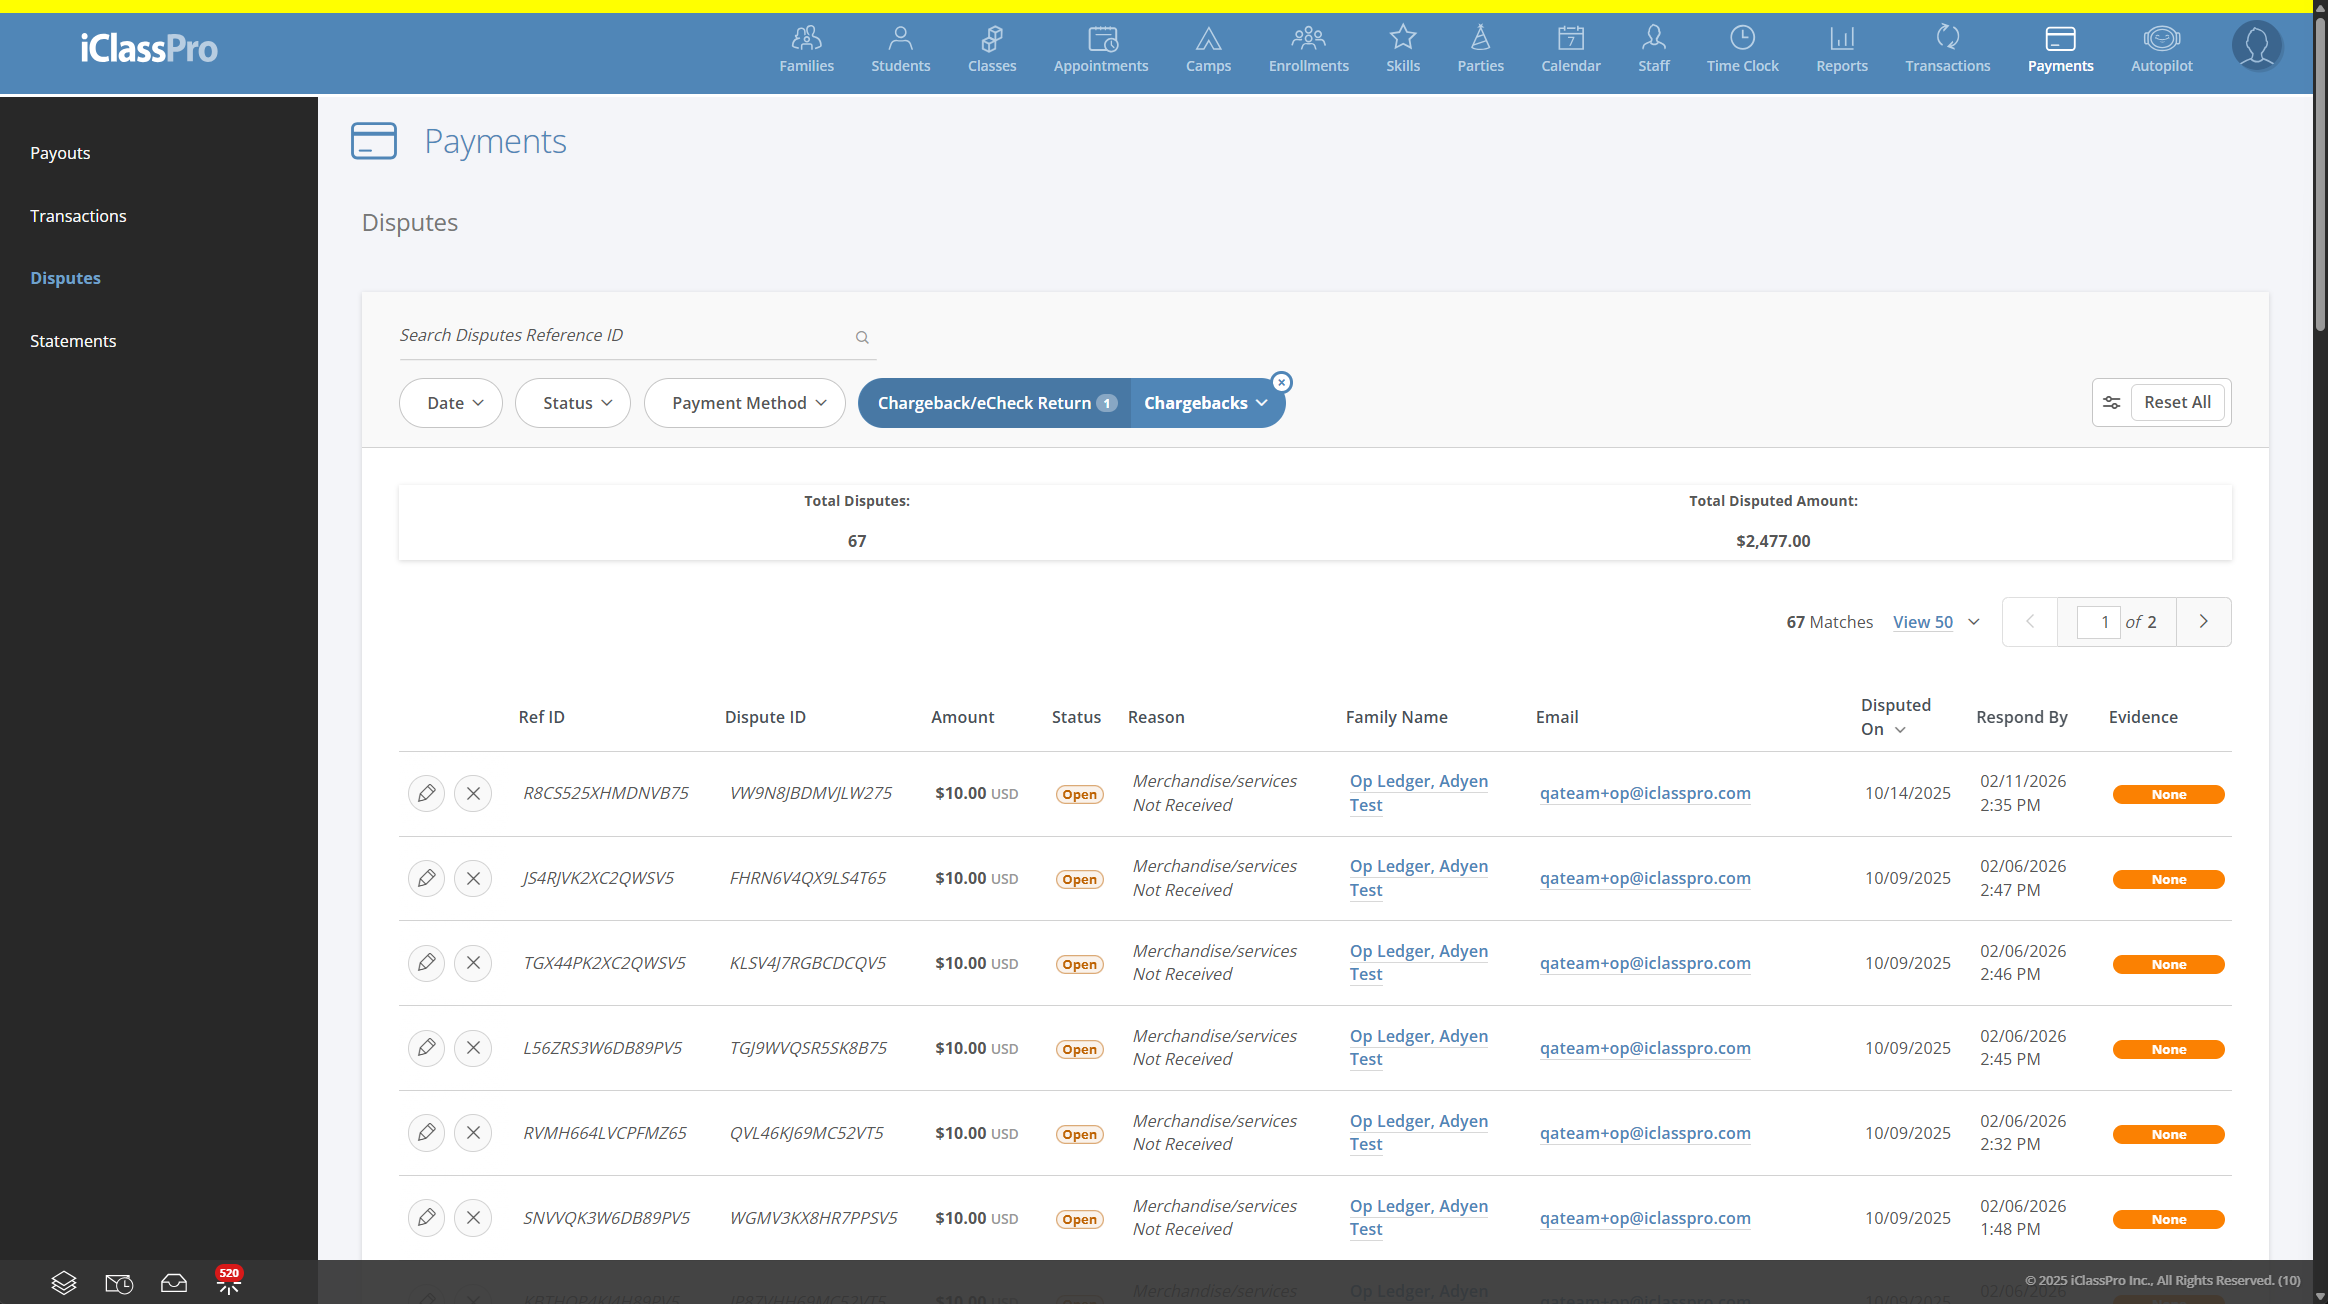Expand the View 50 results dropdown
2328x1304 pixels.
coord(1935,621)
